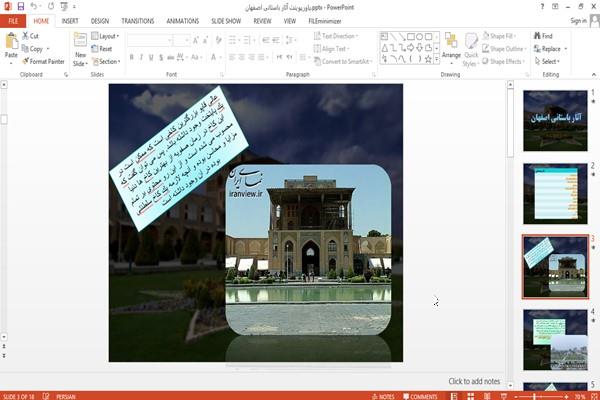Toggle Underline formatting
The height and width of the screenshot is (400, 600).
pos(151,57)
